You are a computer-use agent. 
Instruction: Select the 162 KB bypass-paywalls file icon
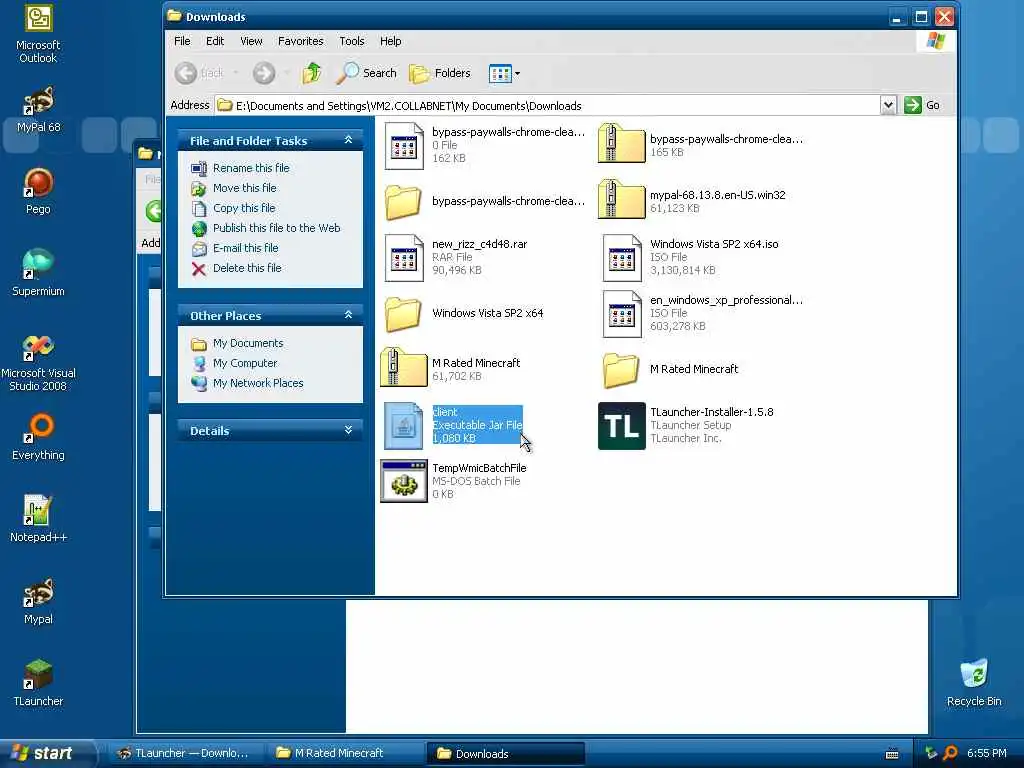[x=404, y=146]
